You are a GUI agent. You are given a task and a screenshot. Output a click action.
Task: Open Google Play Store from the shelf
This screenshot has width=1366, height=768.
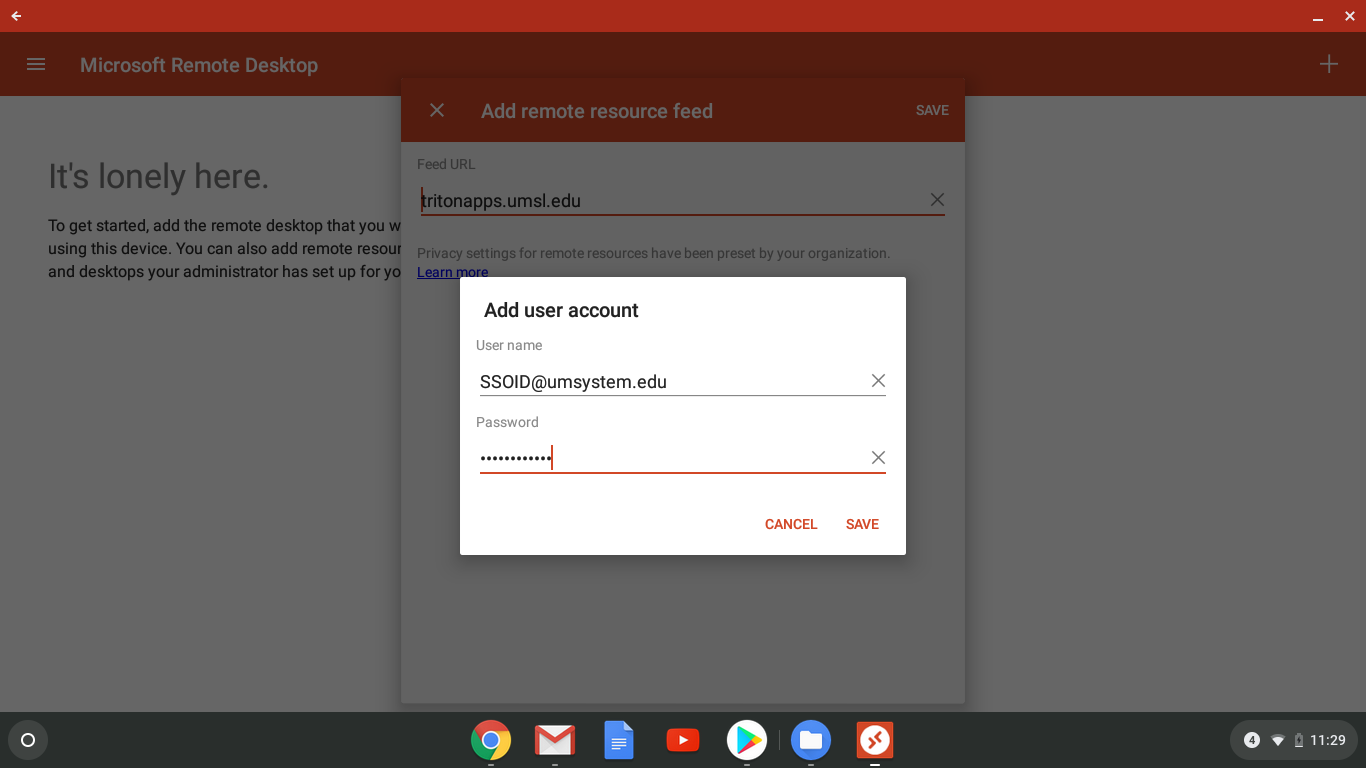(747, 740)
